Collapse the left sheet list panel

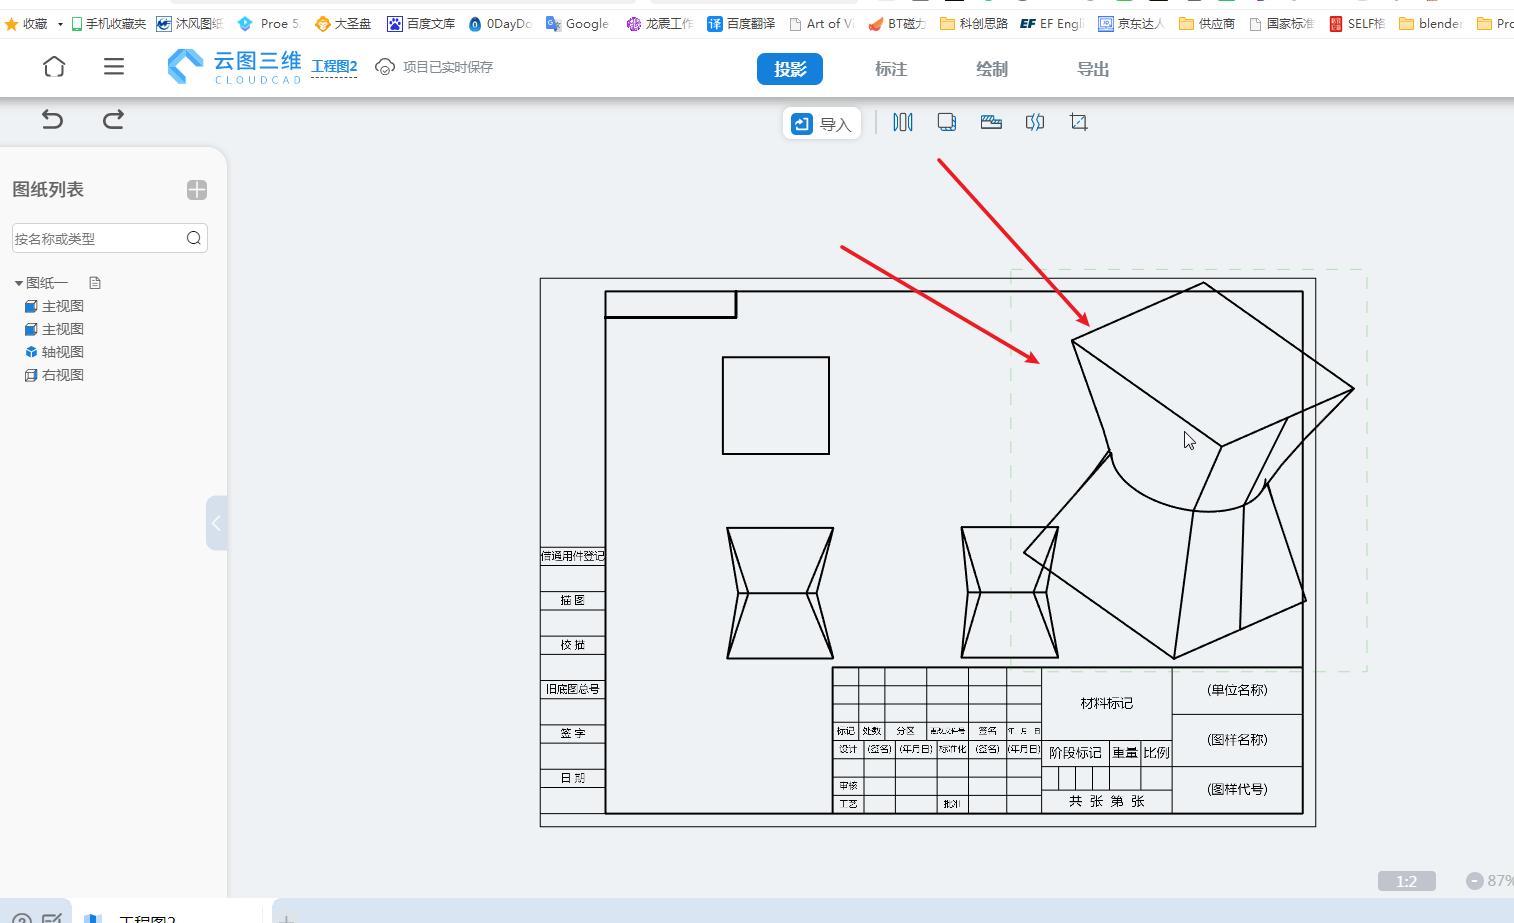pyautogui.click(x=216, y=523)
